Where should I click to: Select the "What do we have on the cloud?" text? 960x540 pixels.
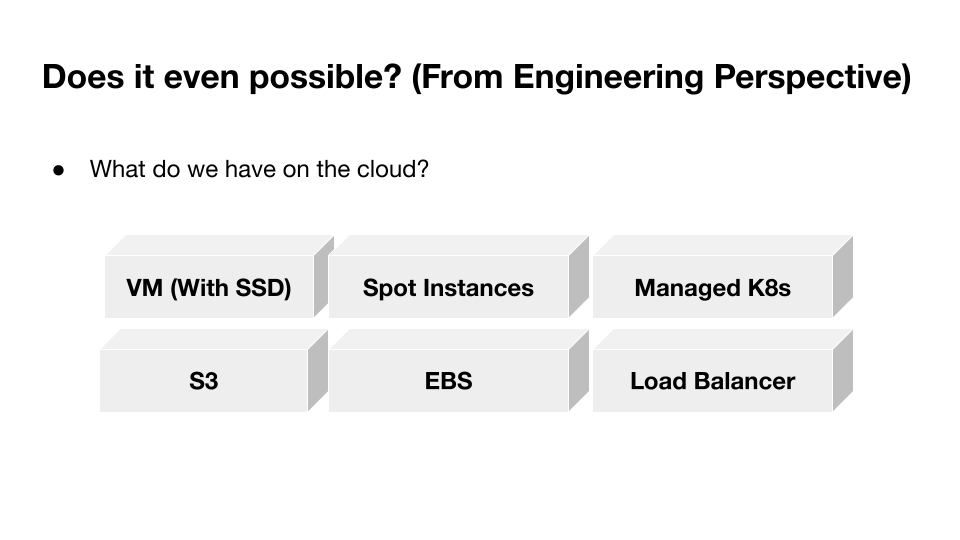[x=259, y=169]
